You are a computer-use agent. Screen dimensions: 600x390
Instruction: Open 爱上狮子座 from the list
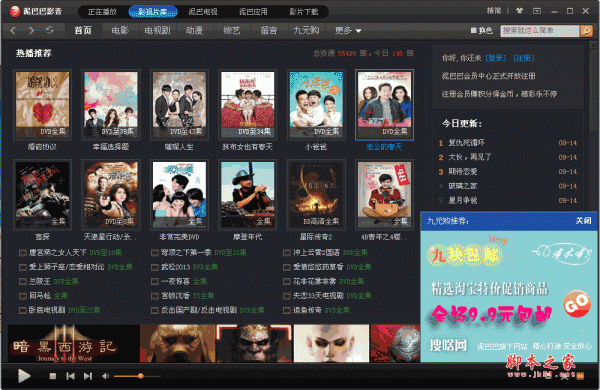point(67,267)
